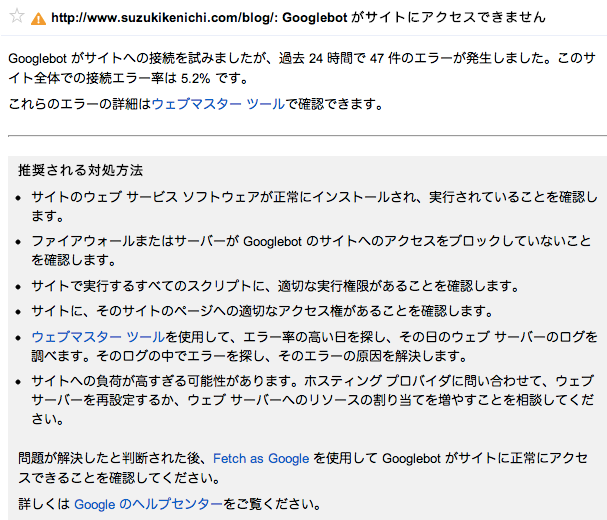
Task: Open the message subject about Googlebot access
Action: point(298,17)
